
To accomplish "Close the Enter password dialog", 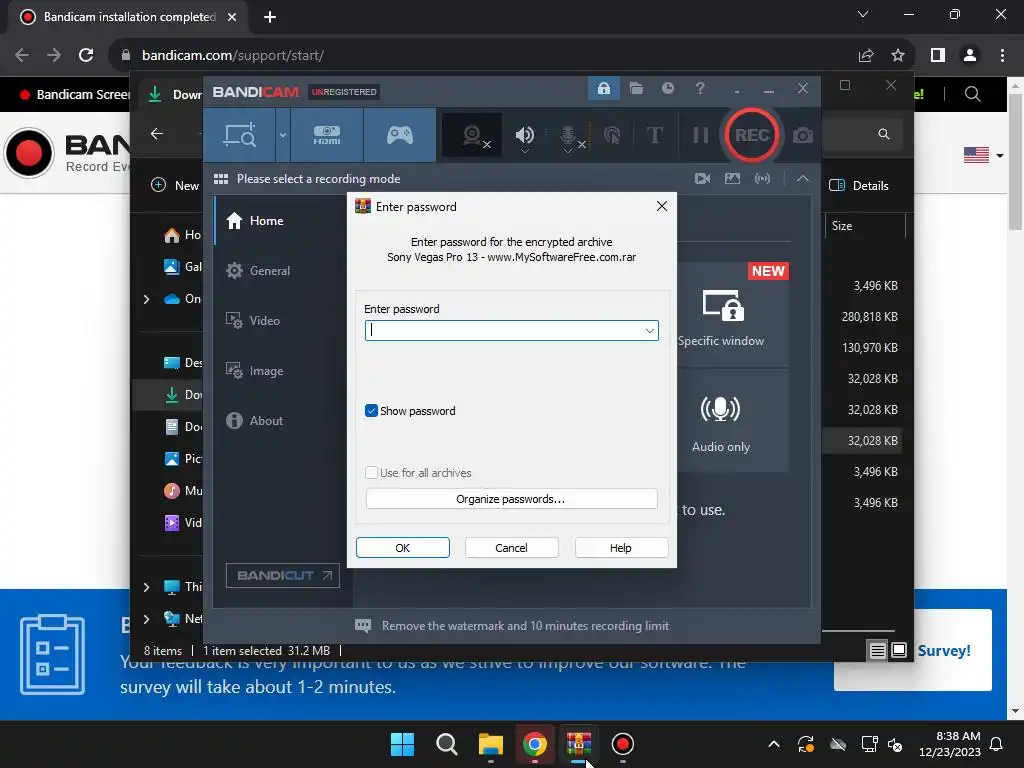I will coord(662,206).
